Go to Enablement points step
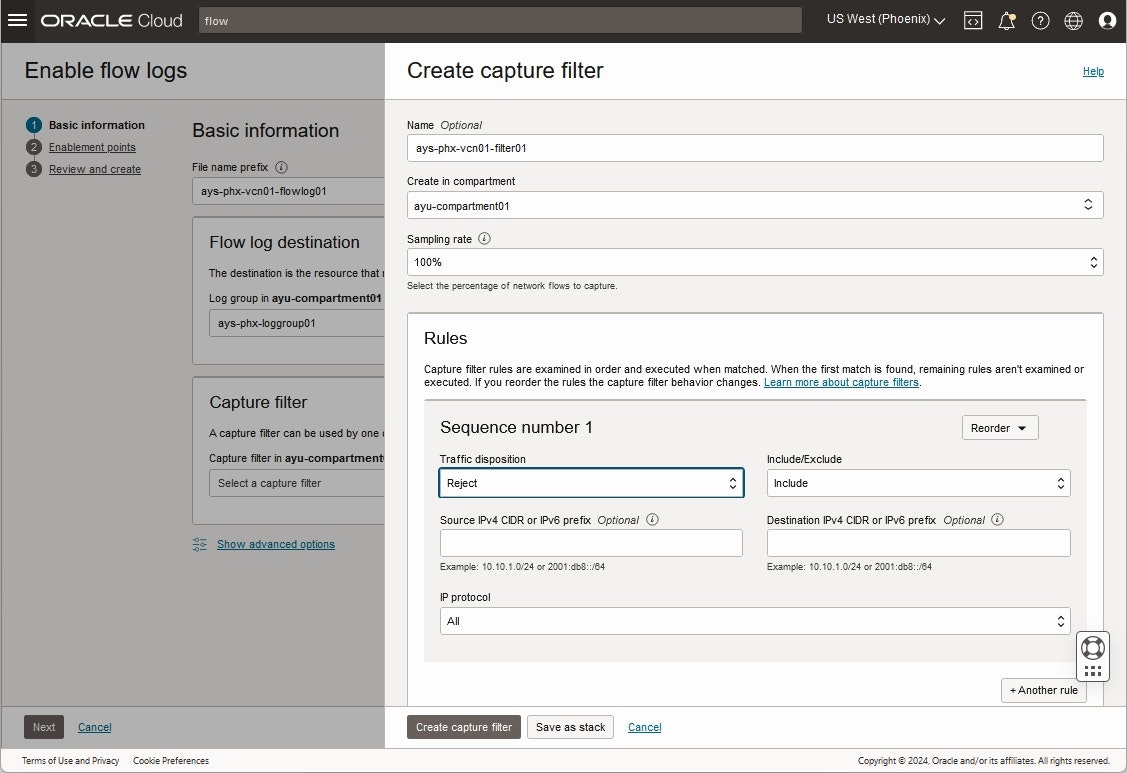The width and height of the screenshot is (1127, 773). click(92, 147)
